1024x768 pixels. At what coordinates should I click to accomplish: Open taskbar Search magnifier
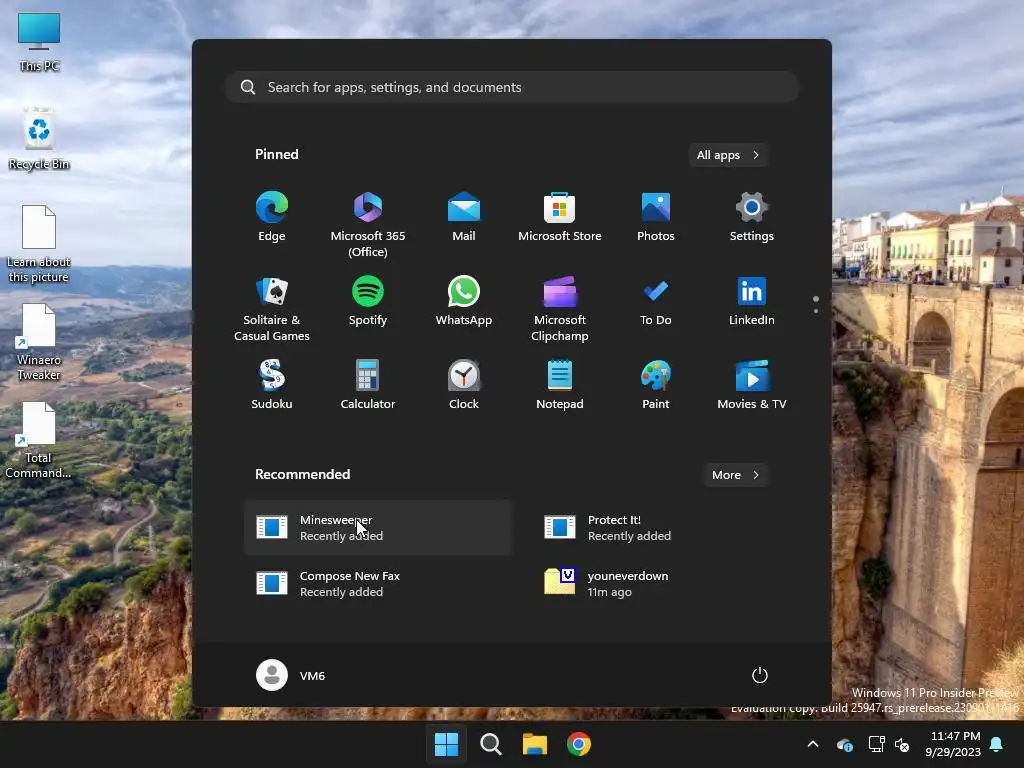(x=490, y=744)
